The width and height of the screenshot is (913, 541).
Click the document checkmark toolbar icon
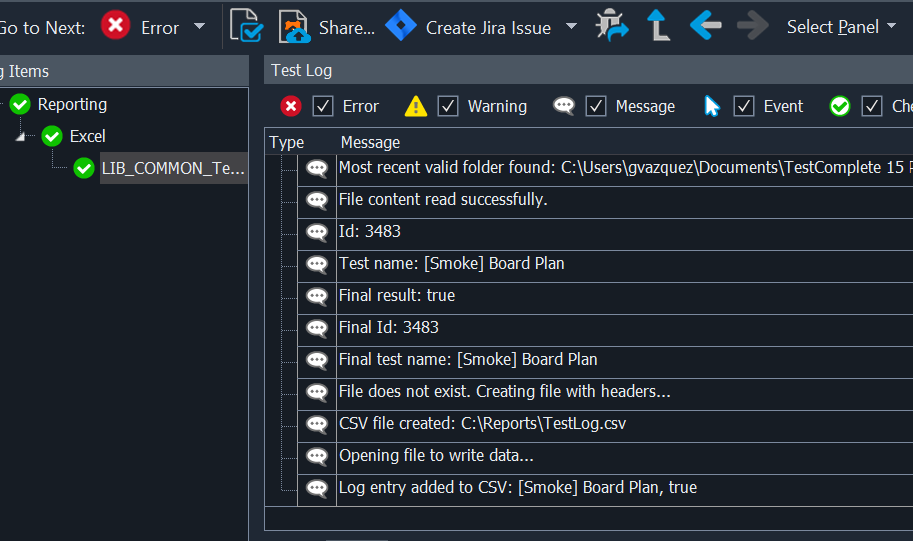pyautogui.click(x=246, y=27)
